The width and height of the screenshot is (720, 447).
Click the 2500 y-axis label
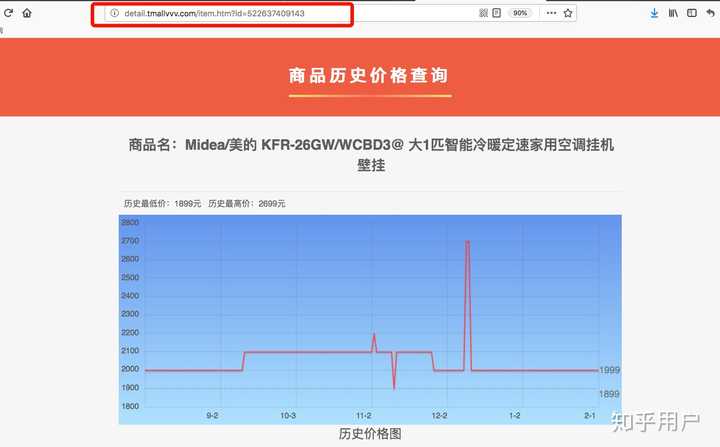[130, 277]
